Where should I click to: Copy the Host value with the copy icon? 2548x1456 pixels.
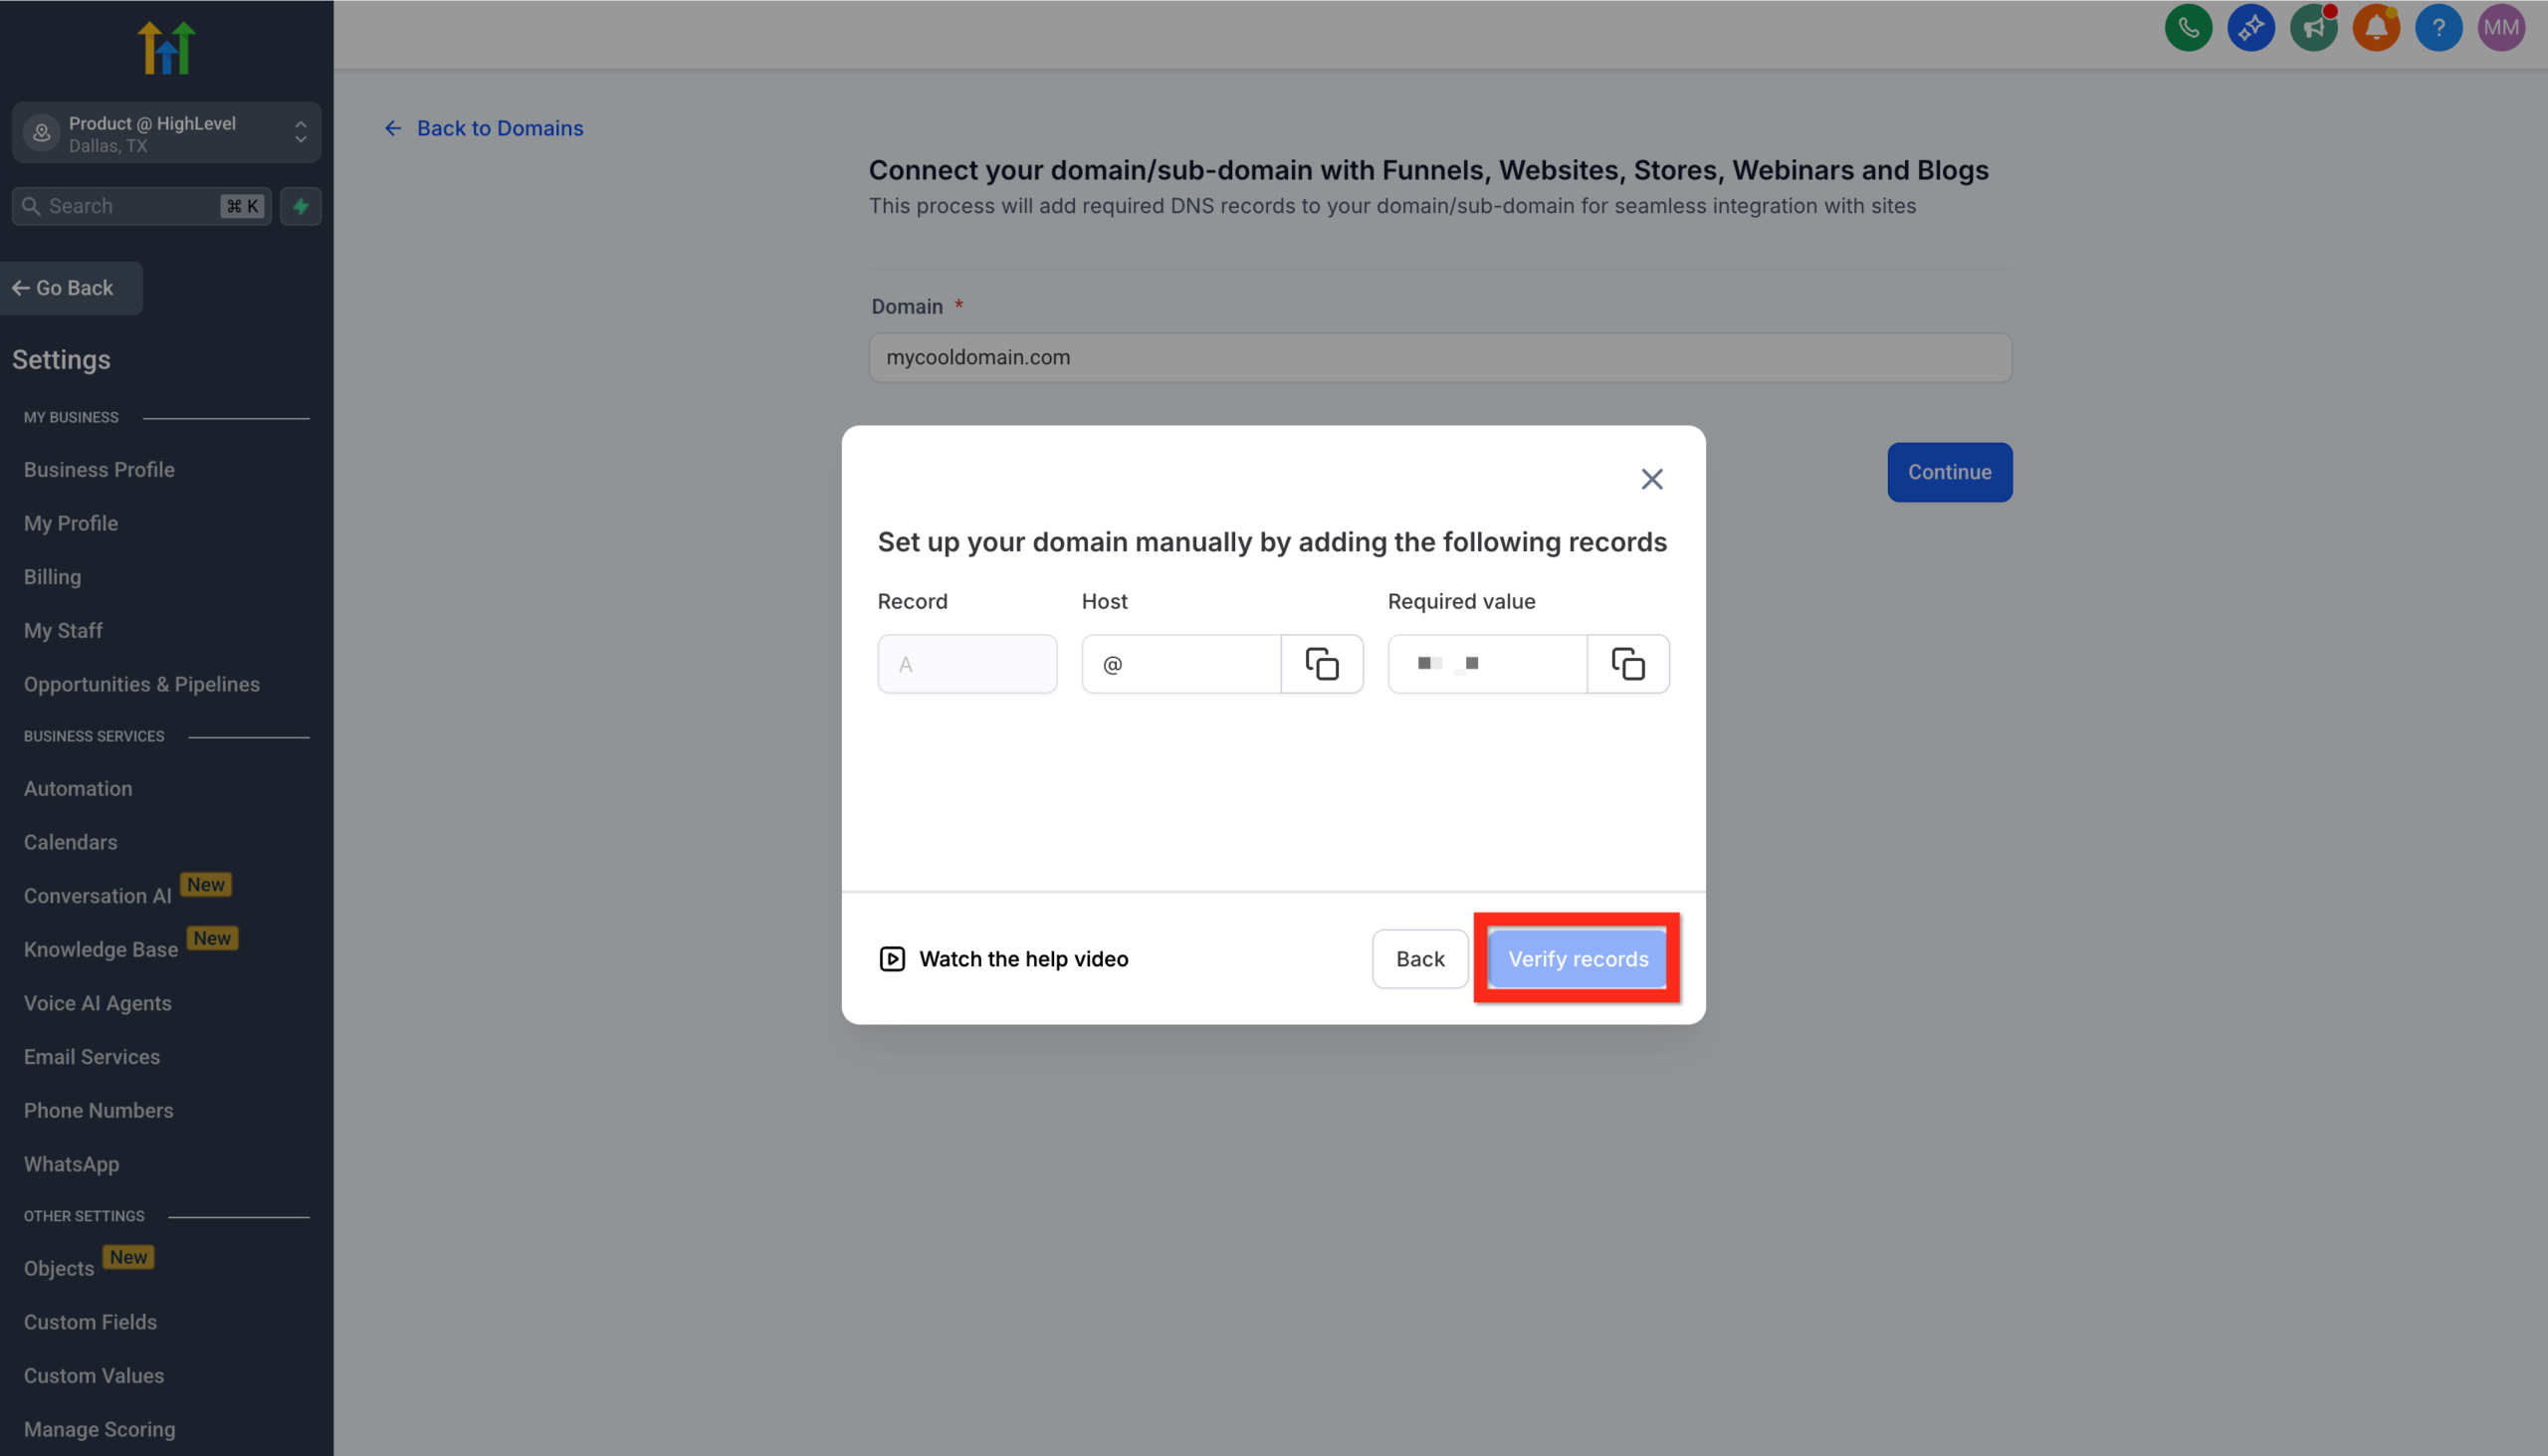coord(1322,663)
